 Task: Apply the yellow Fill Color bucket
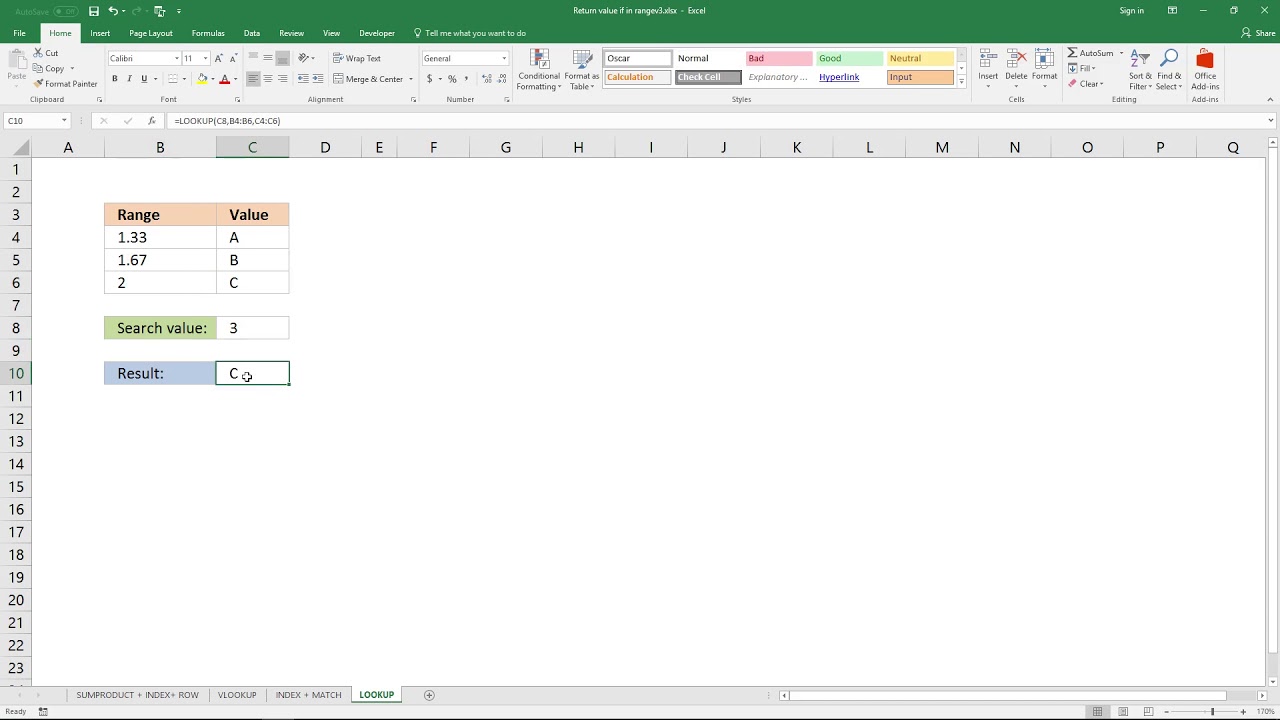202,79
